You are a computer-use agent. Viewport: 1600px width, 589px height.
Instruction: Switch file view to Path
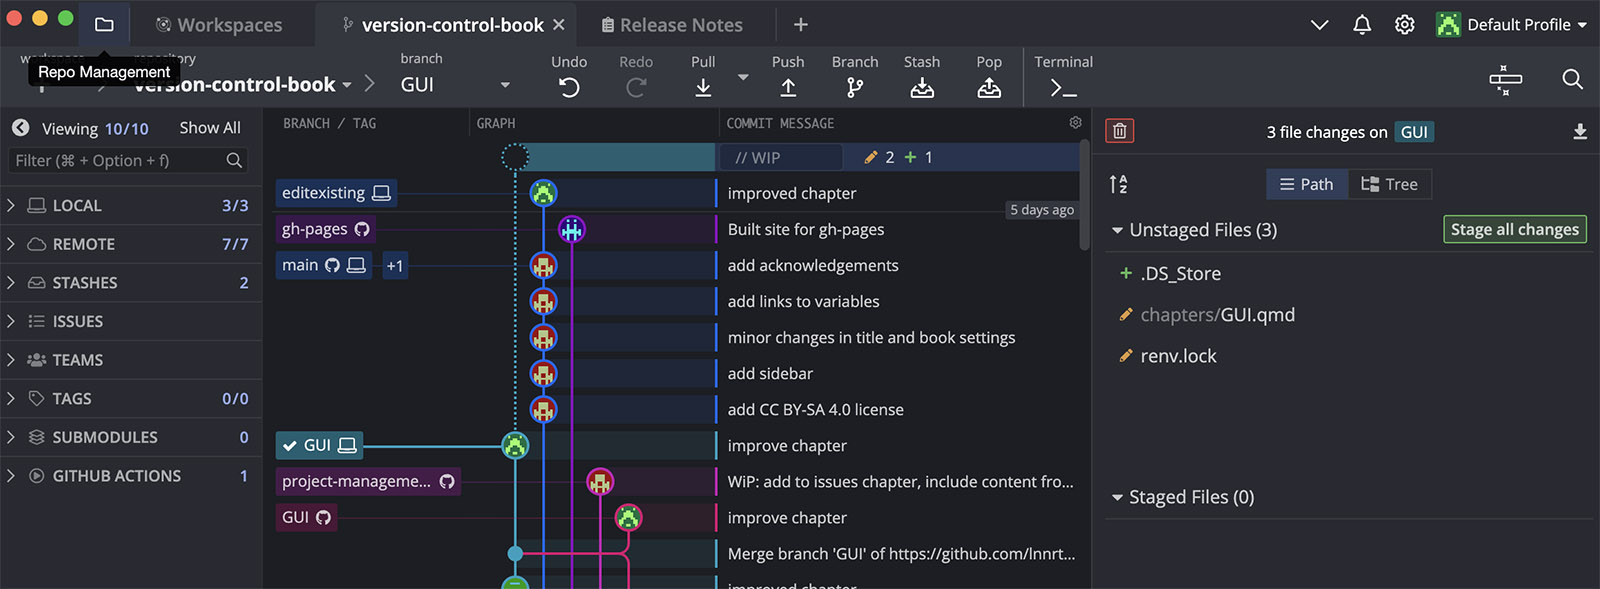coord(1307,184)
